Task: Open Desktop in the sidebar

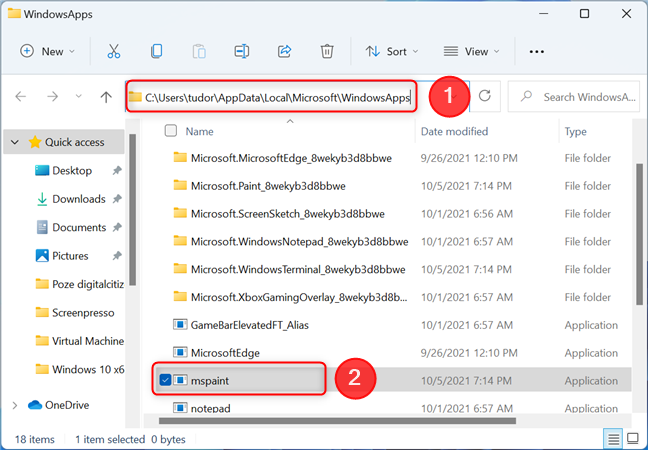Action: [72, 171]
